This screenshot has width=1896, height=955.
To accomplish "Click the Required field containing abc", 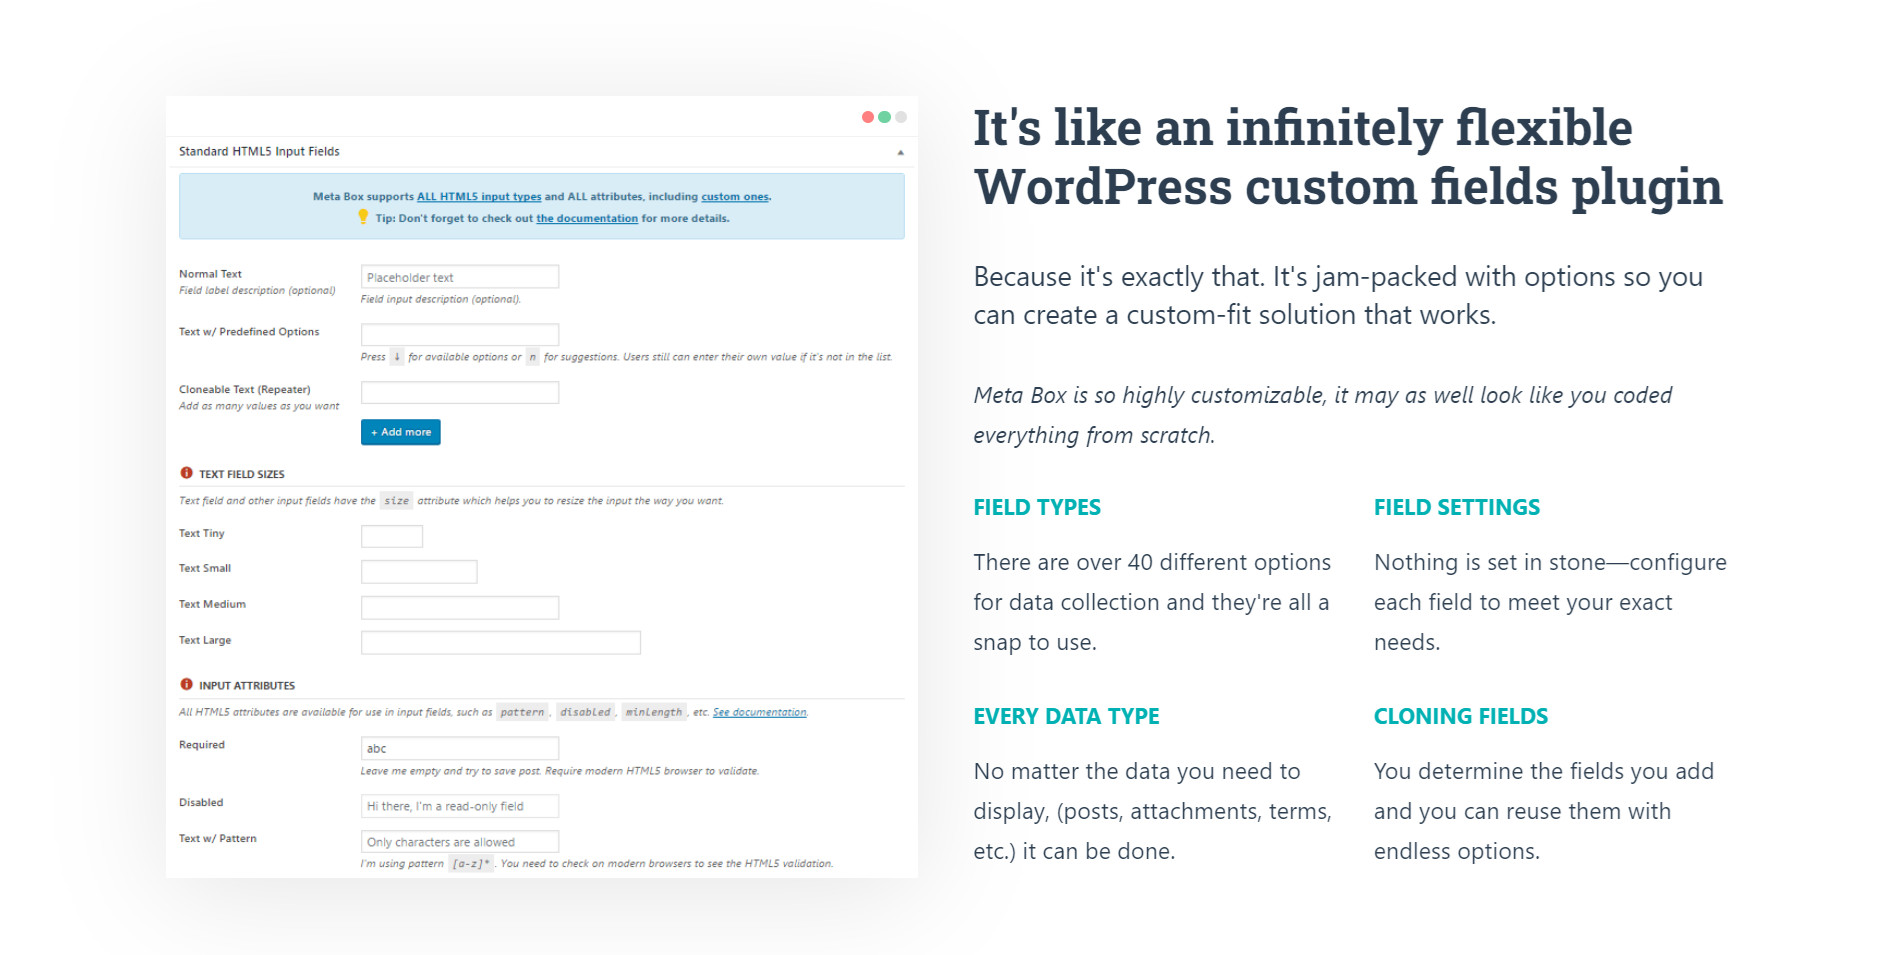I will pyautogui.click(x=459, y=748).
